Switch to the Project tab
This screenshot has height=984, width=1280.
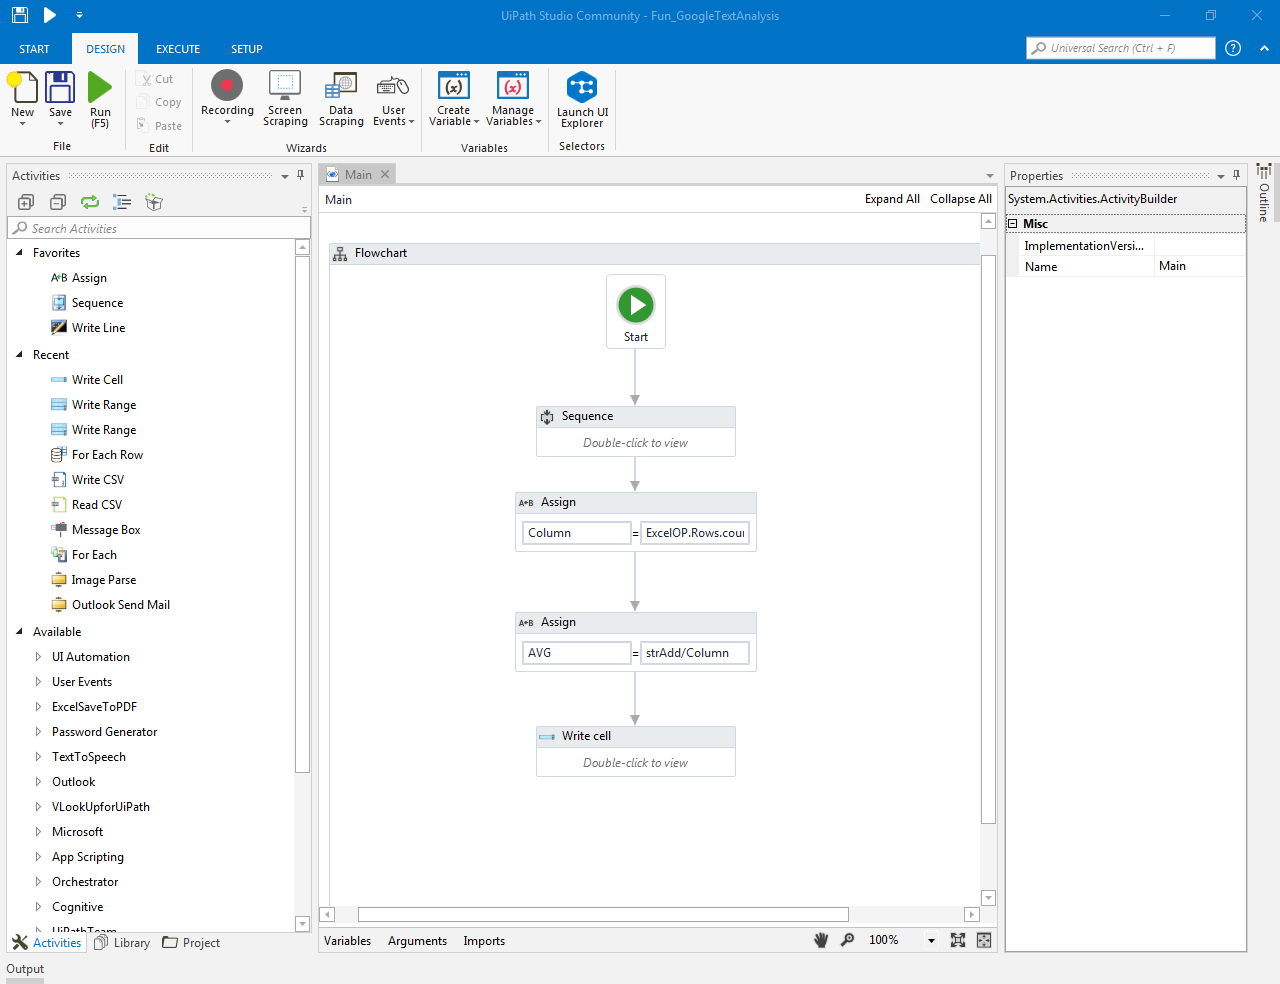click(191, 943)
